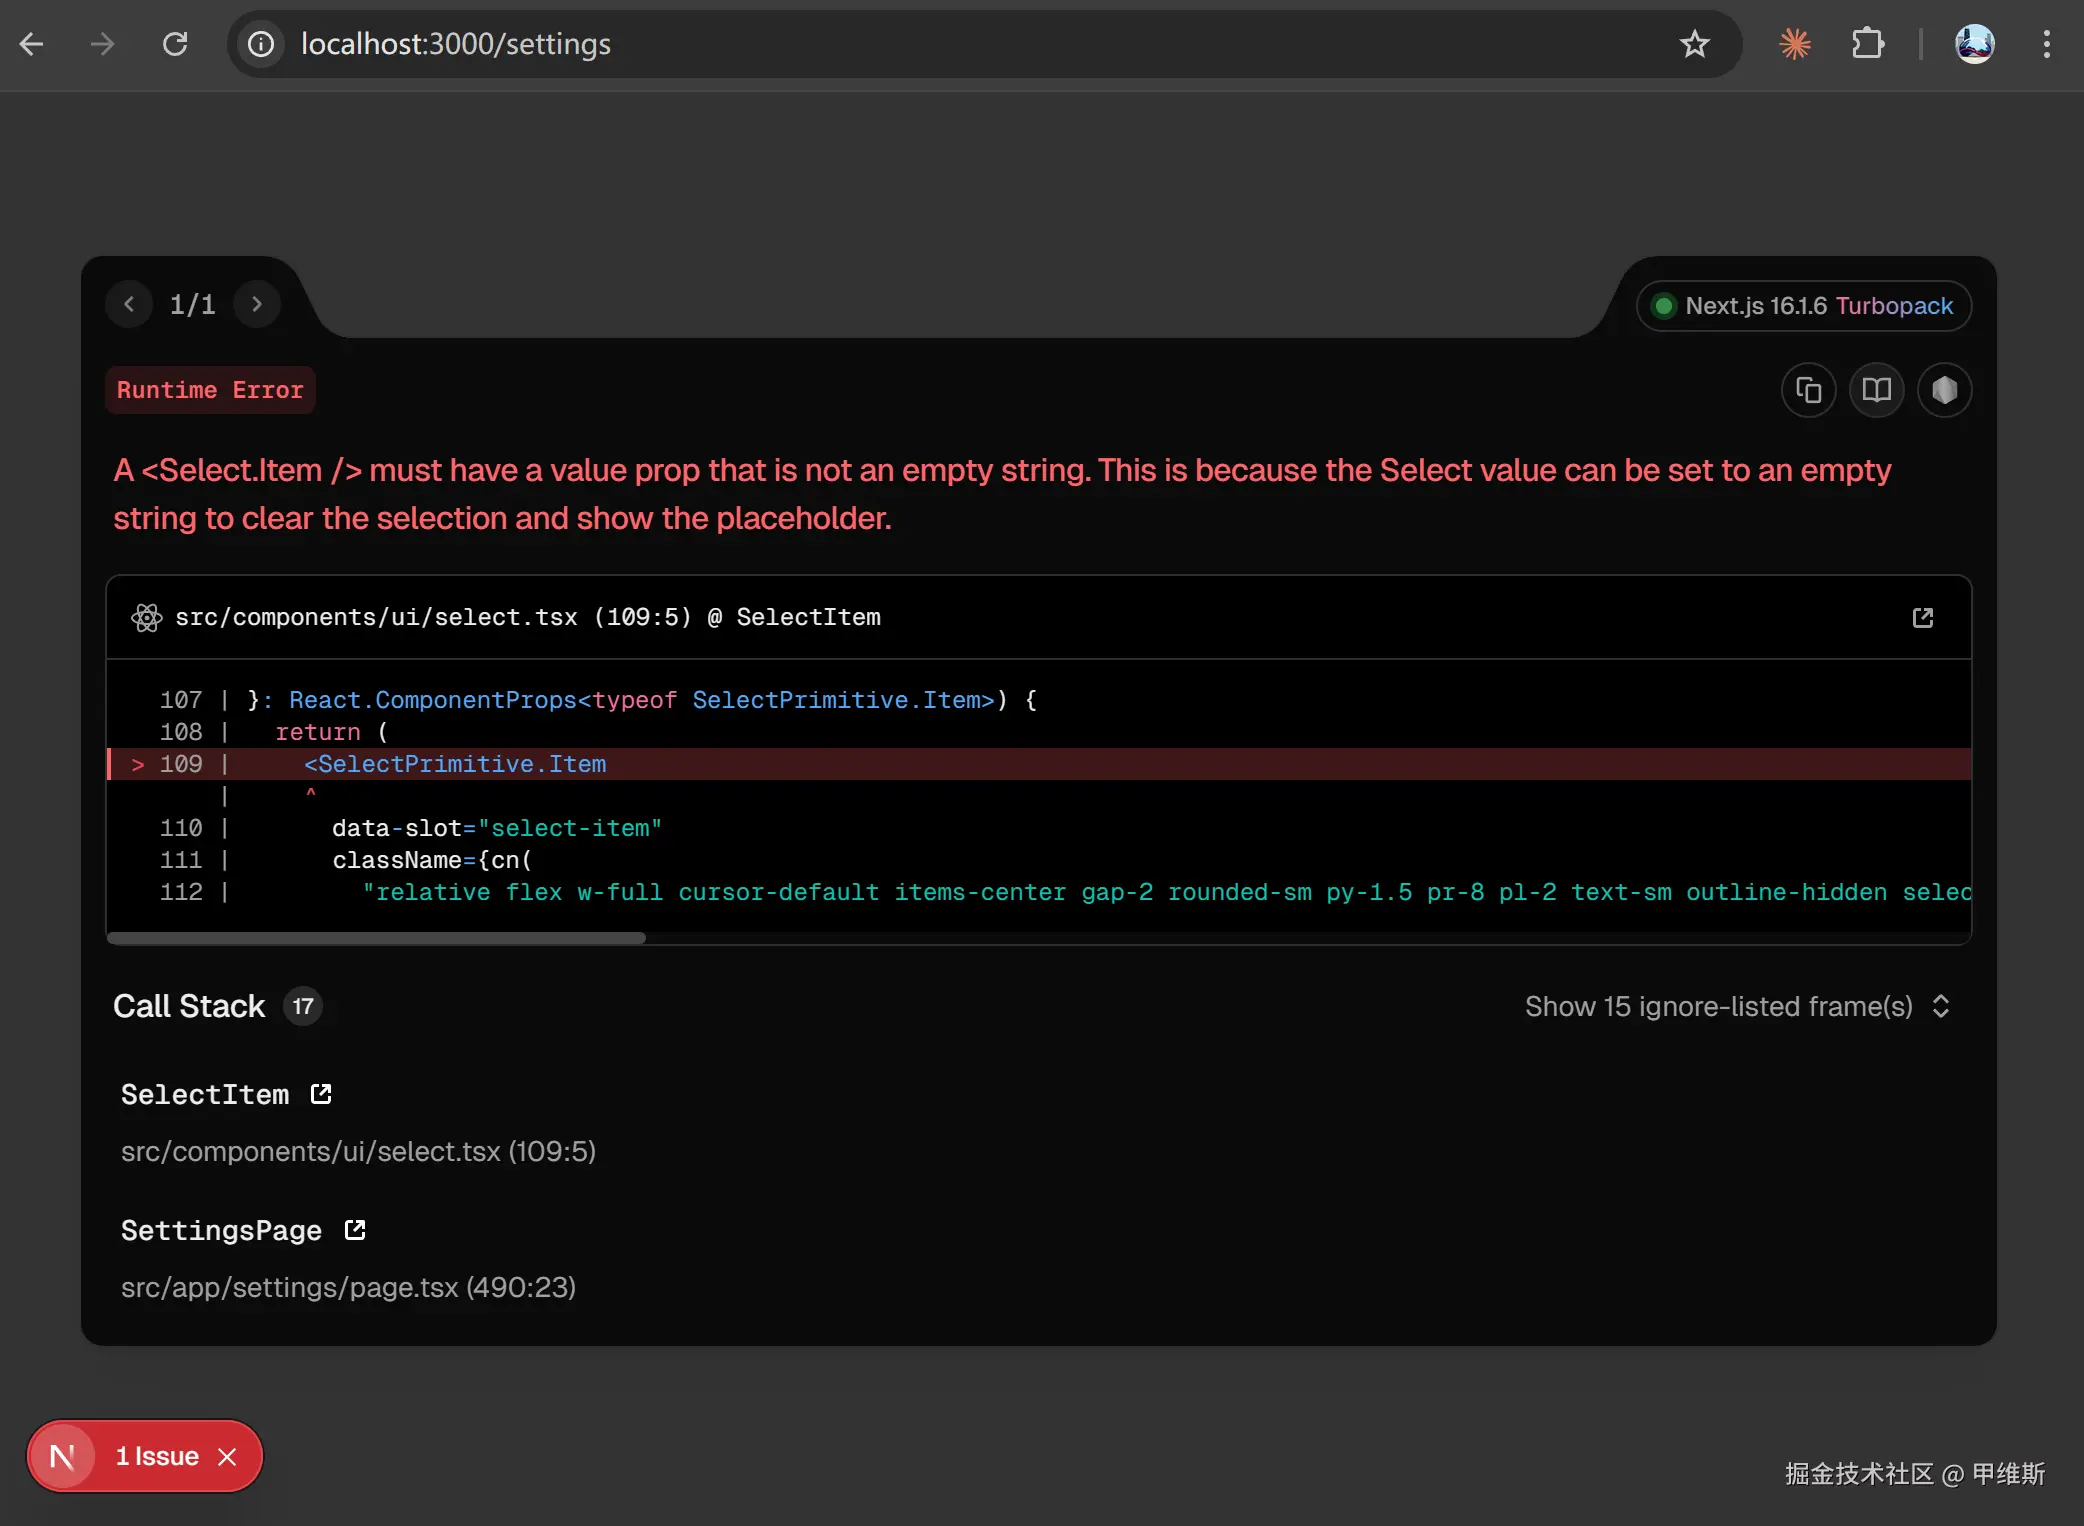The image size is (2084, 1526).
Task: Dismiss the 1 Issue badge
Action: coord(228,1457)
